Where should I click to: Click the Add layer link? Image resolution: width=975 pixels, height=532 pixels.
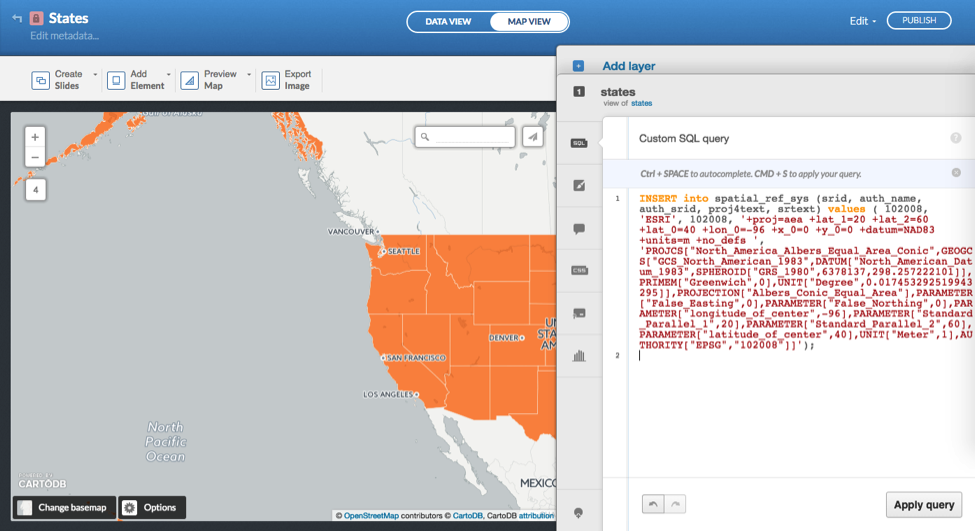629,66
